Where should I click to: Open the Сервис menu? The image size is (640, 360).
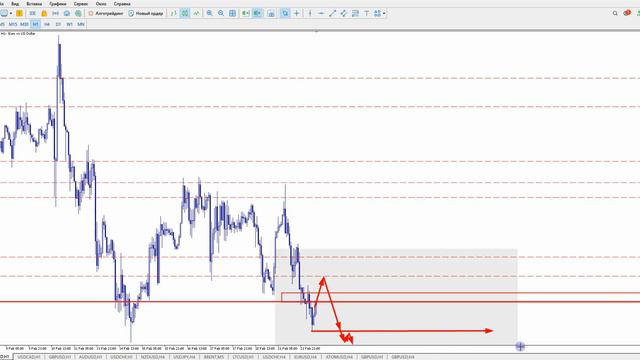click(81, 4)
